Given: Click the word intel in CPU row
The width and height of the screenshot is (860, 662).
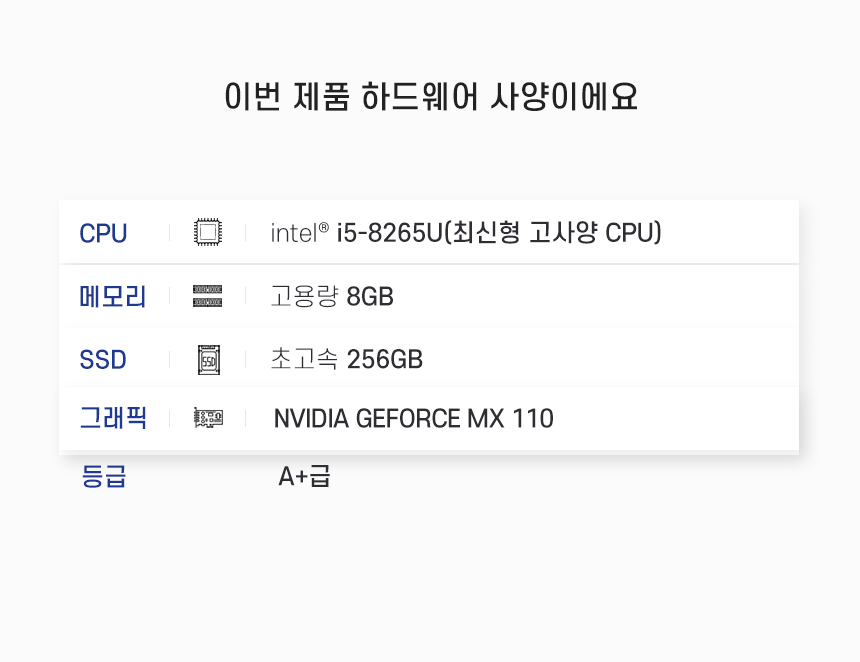Looking at the screenshot, I should (x=293, y=234).
